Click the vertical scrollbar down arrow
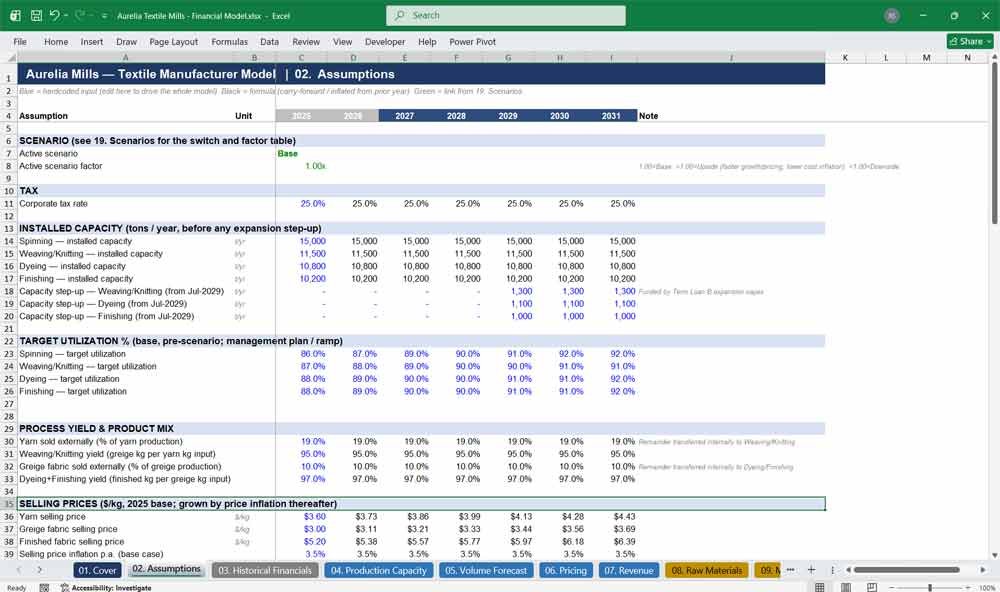Viewport: 1000px width, 592px height. [x=994, y=556]
